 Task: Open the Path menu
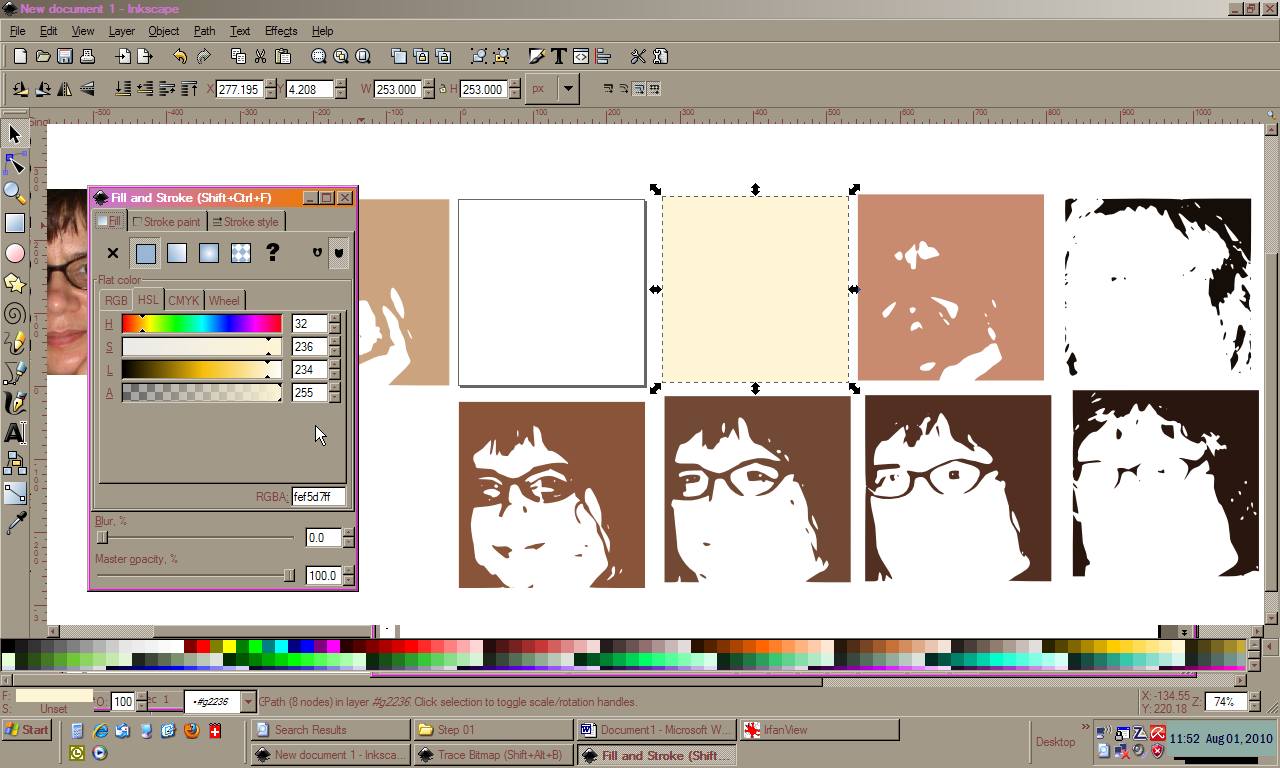coord(204,31)
